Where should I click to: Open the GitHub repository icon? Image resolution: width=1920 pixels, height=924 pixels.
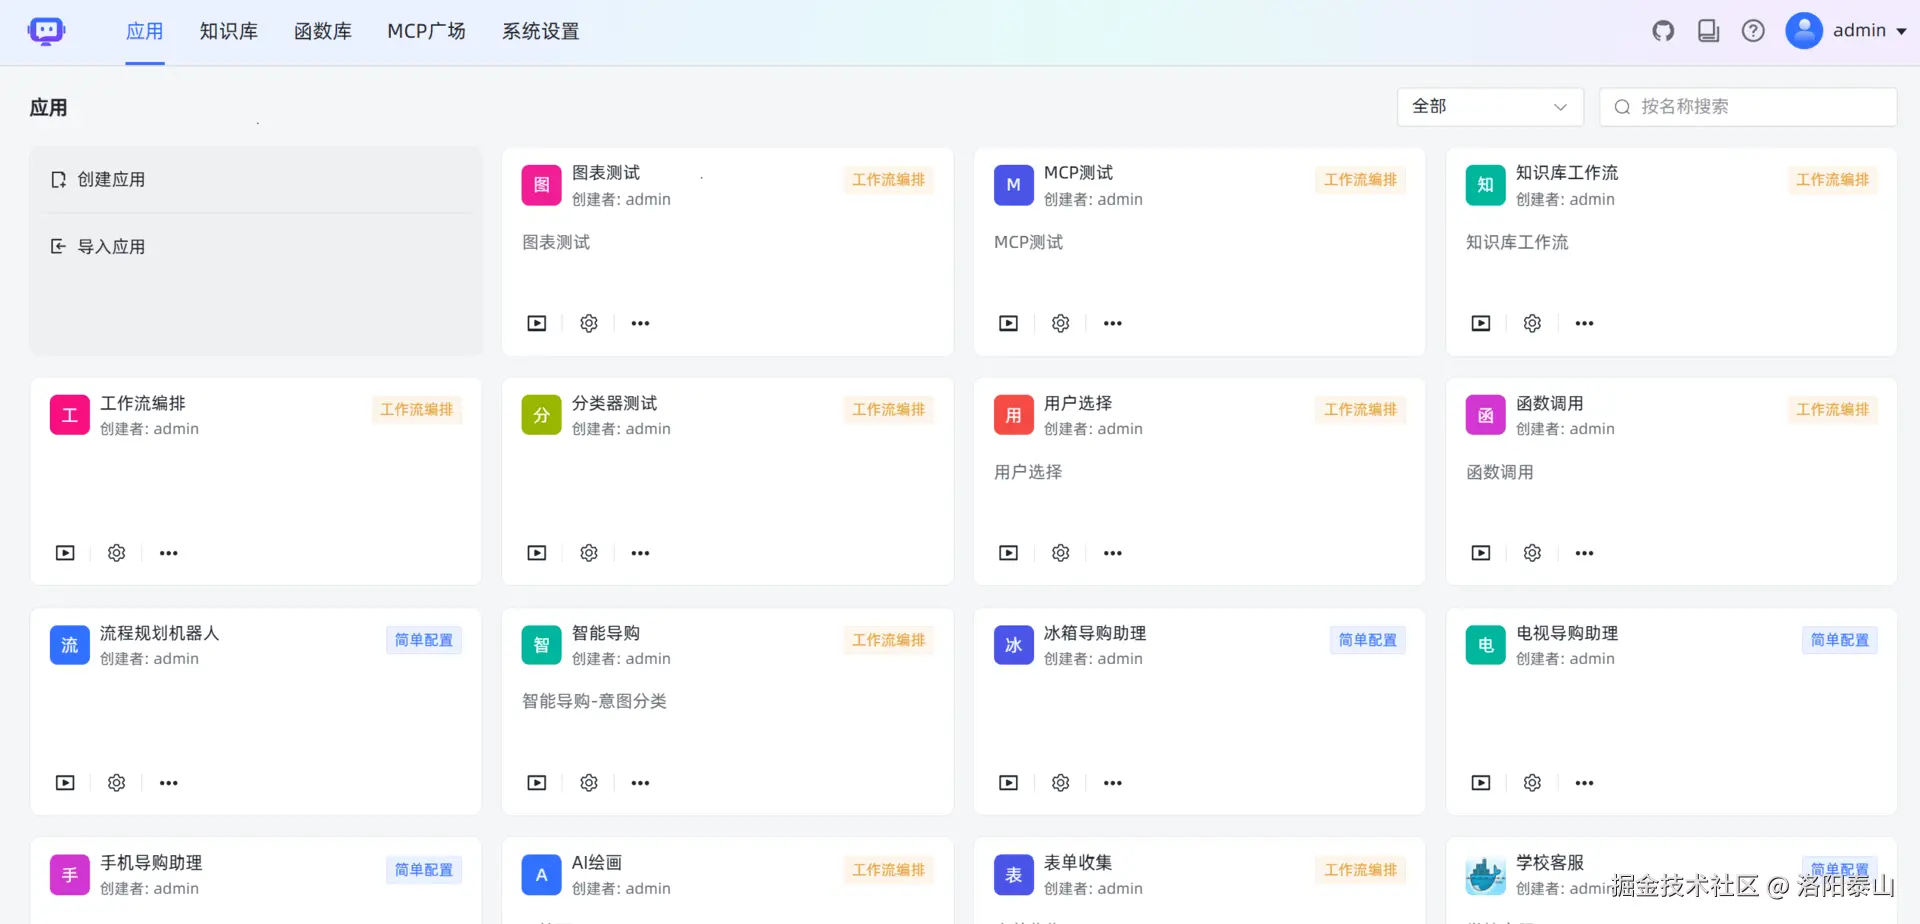(x=1663, y=31)
